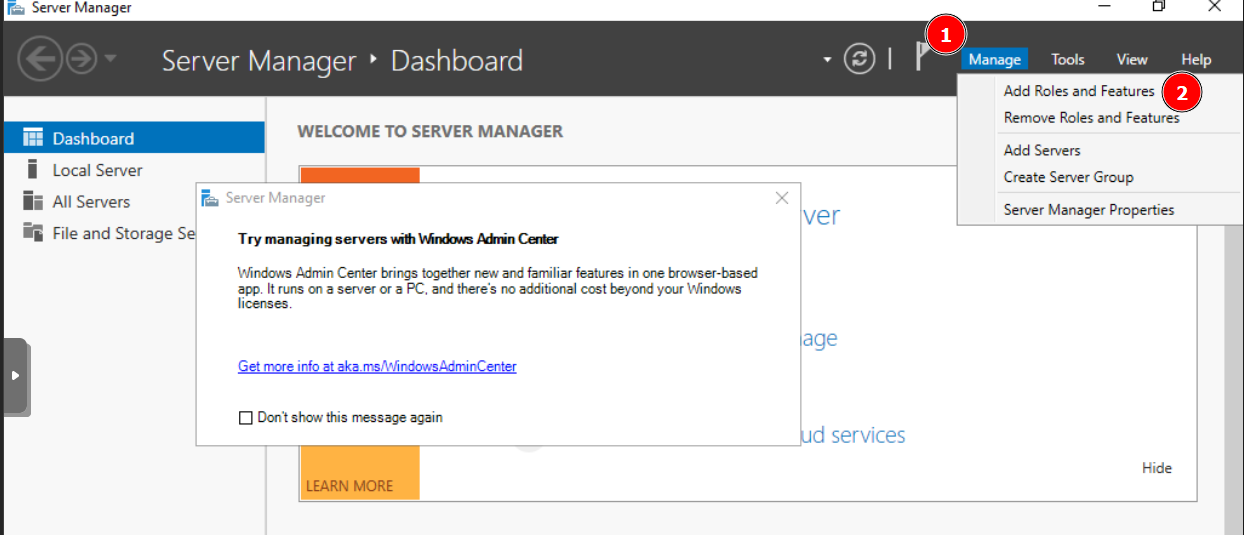
Task: Hide the welcome tile
Action: click(1156, 468)
